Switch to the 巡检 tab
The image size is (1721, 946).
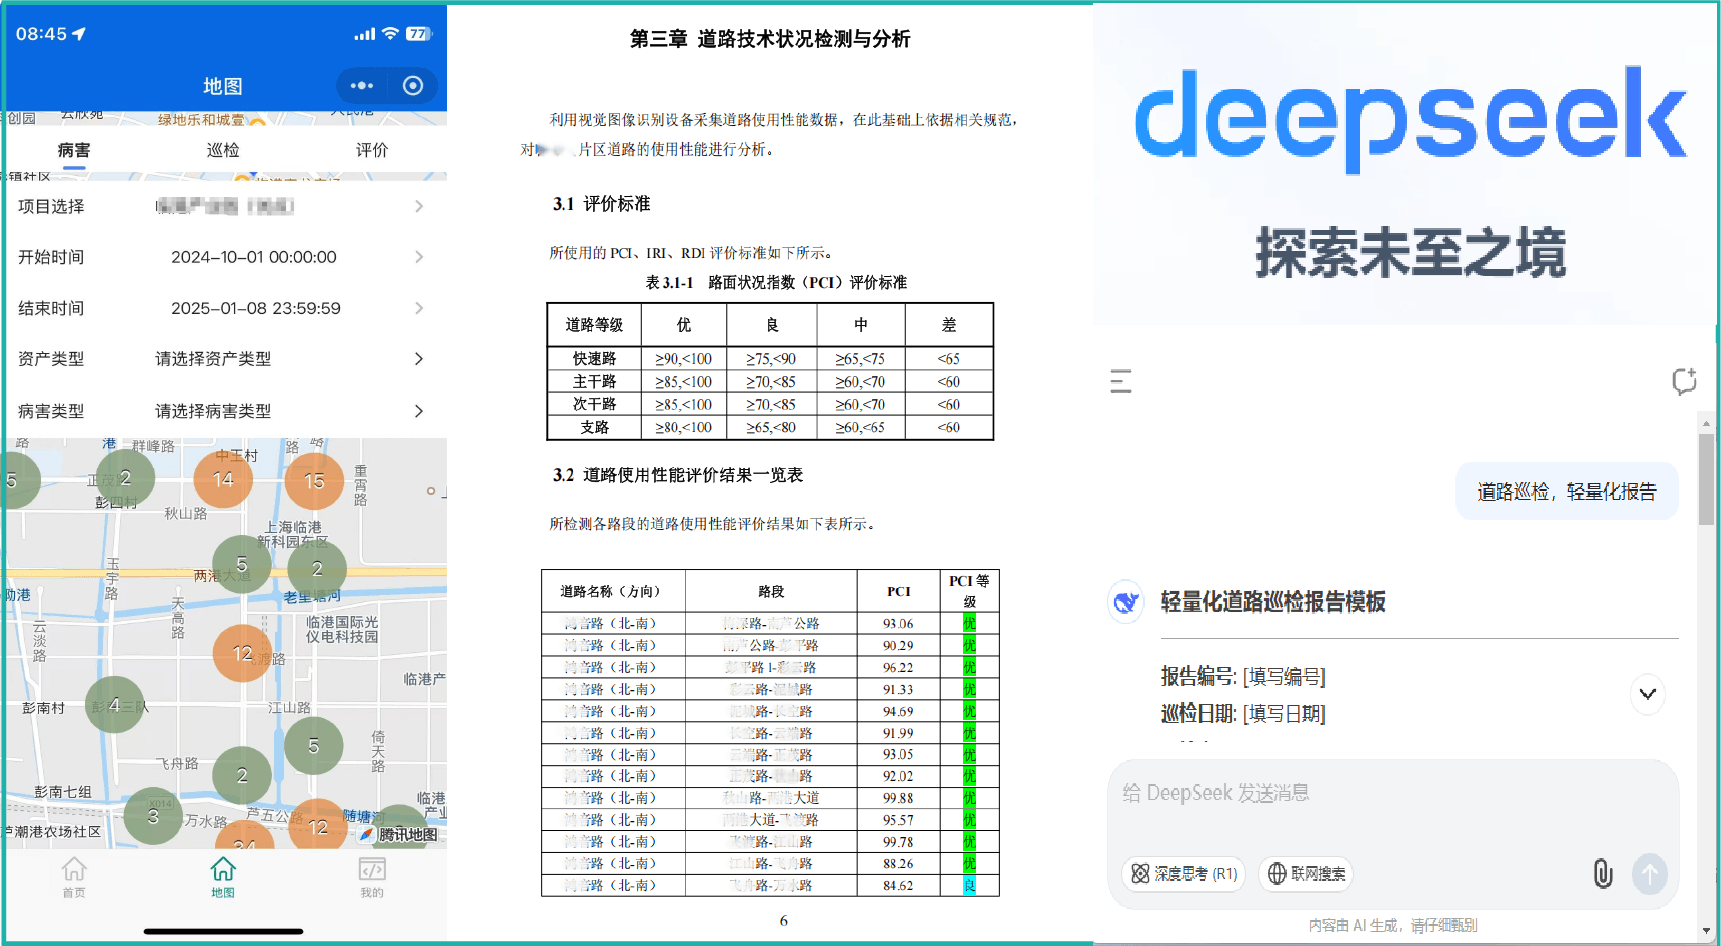click(x=223, y=150)
